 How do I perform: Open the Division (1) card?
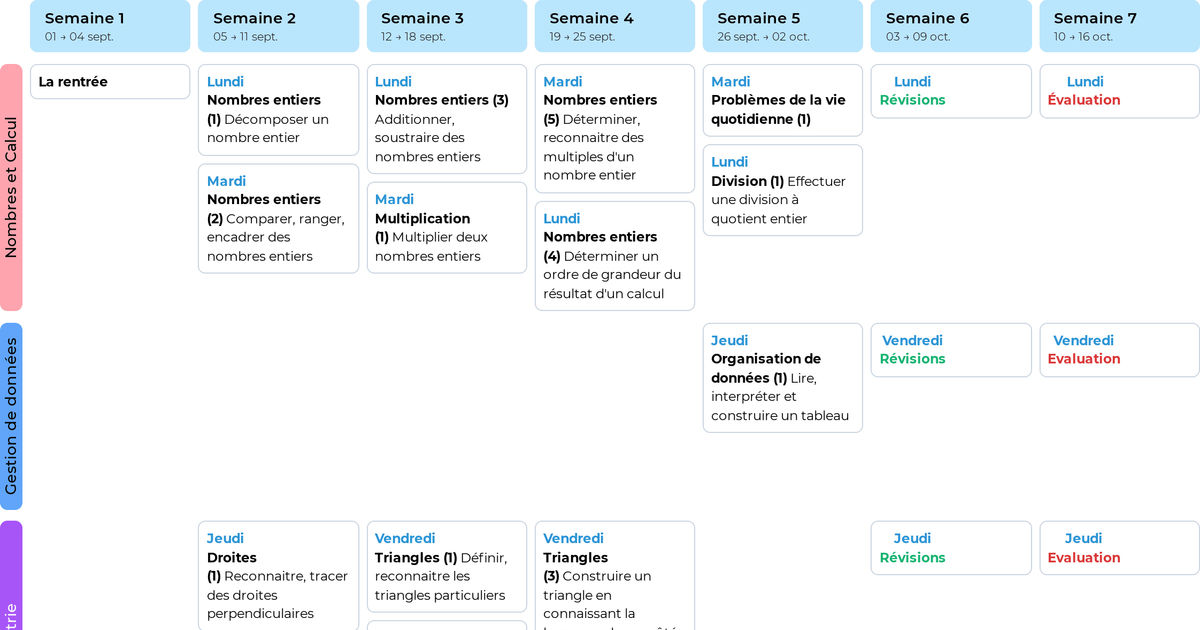[x=782, y=190]
